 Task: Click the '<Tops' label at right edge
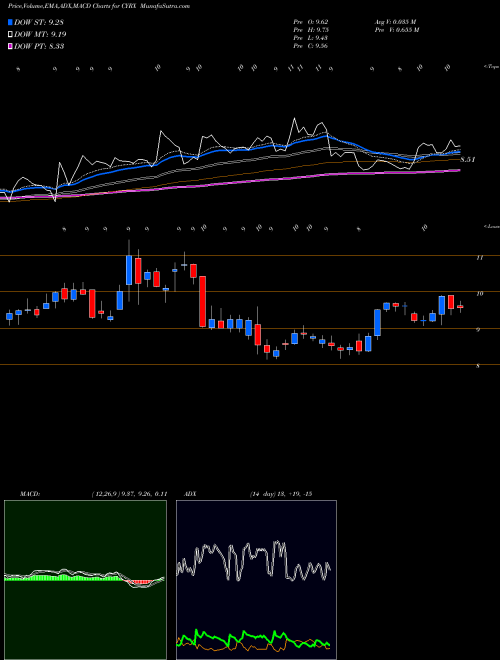coord(491,67)
